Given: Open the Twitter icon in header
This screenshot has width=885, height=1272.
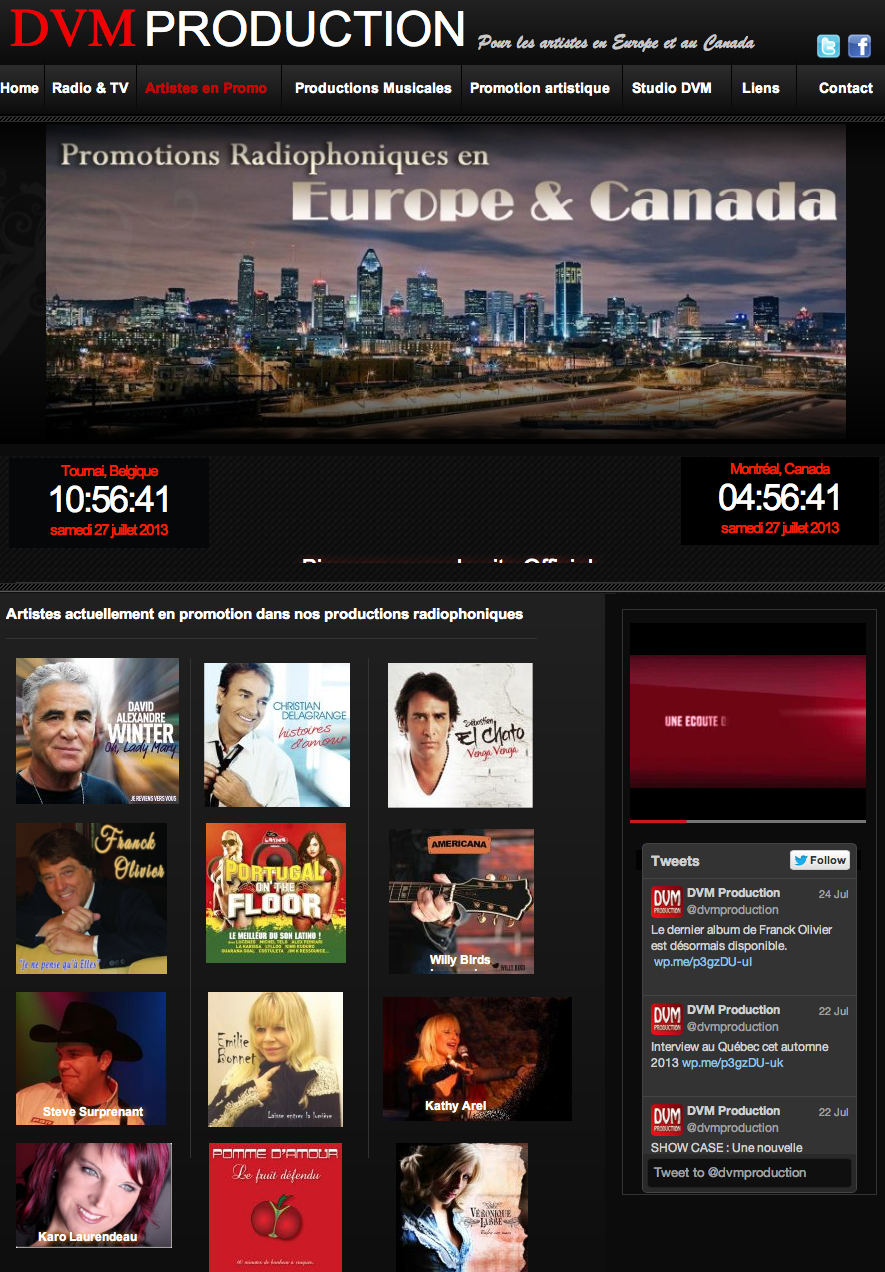Looking at the screenshot, I should coord(828,46).
